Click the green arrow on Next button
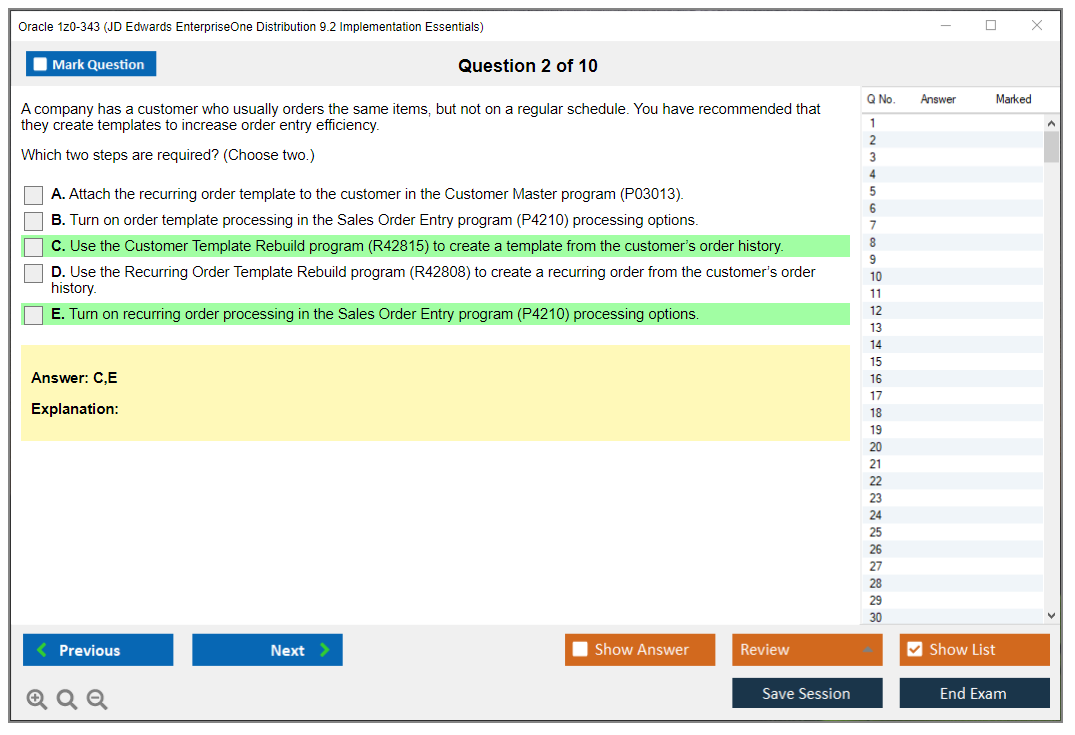This screenshot has width=1075, height=735. click(325, 650)
